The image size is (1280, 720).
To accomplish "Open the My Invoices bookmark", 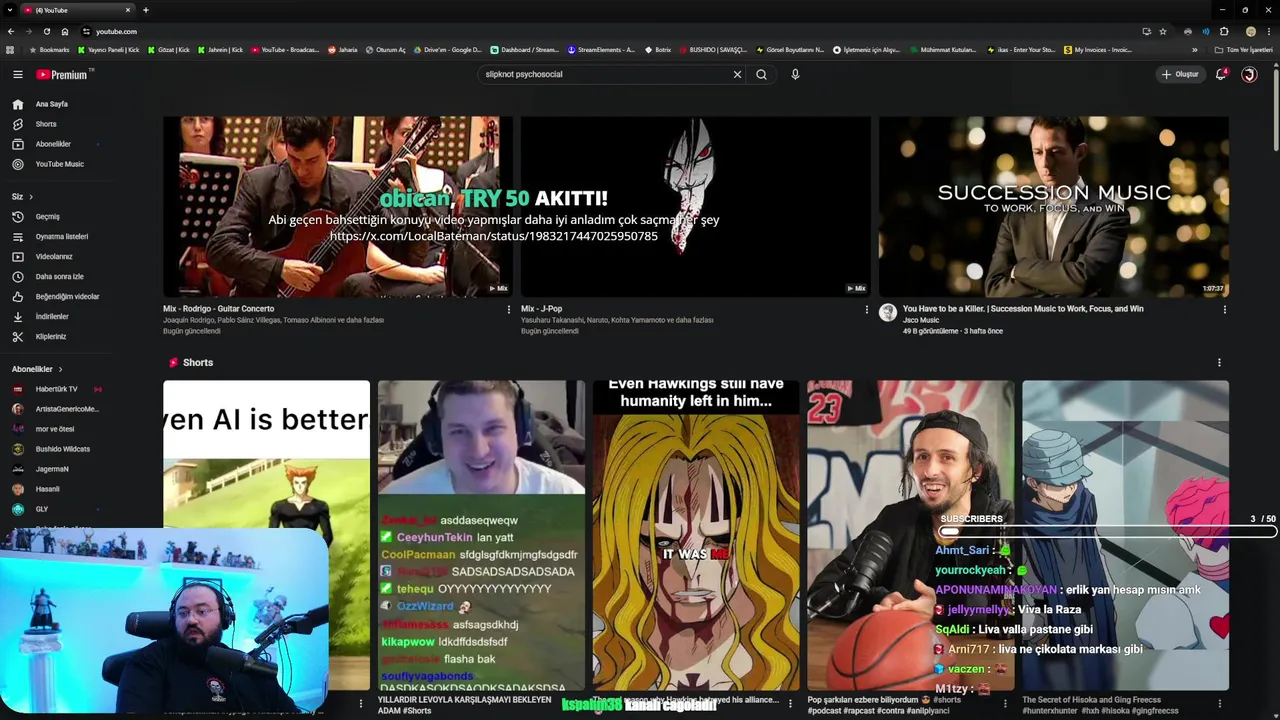I will pyautogui.click(x=1098, y=49).
